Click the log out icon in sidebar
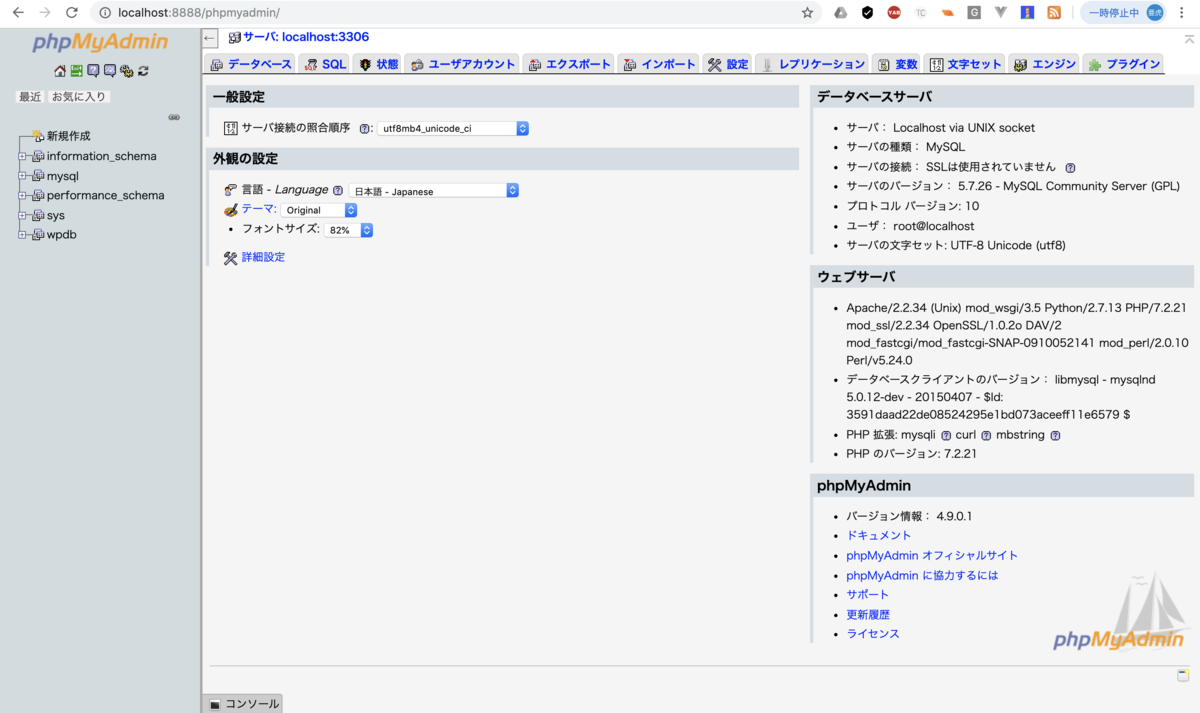The image size is (1200, 713). pos(76,71)
